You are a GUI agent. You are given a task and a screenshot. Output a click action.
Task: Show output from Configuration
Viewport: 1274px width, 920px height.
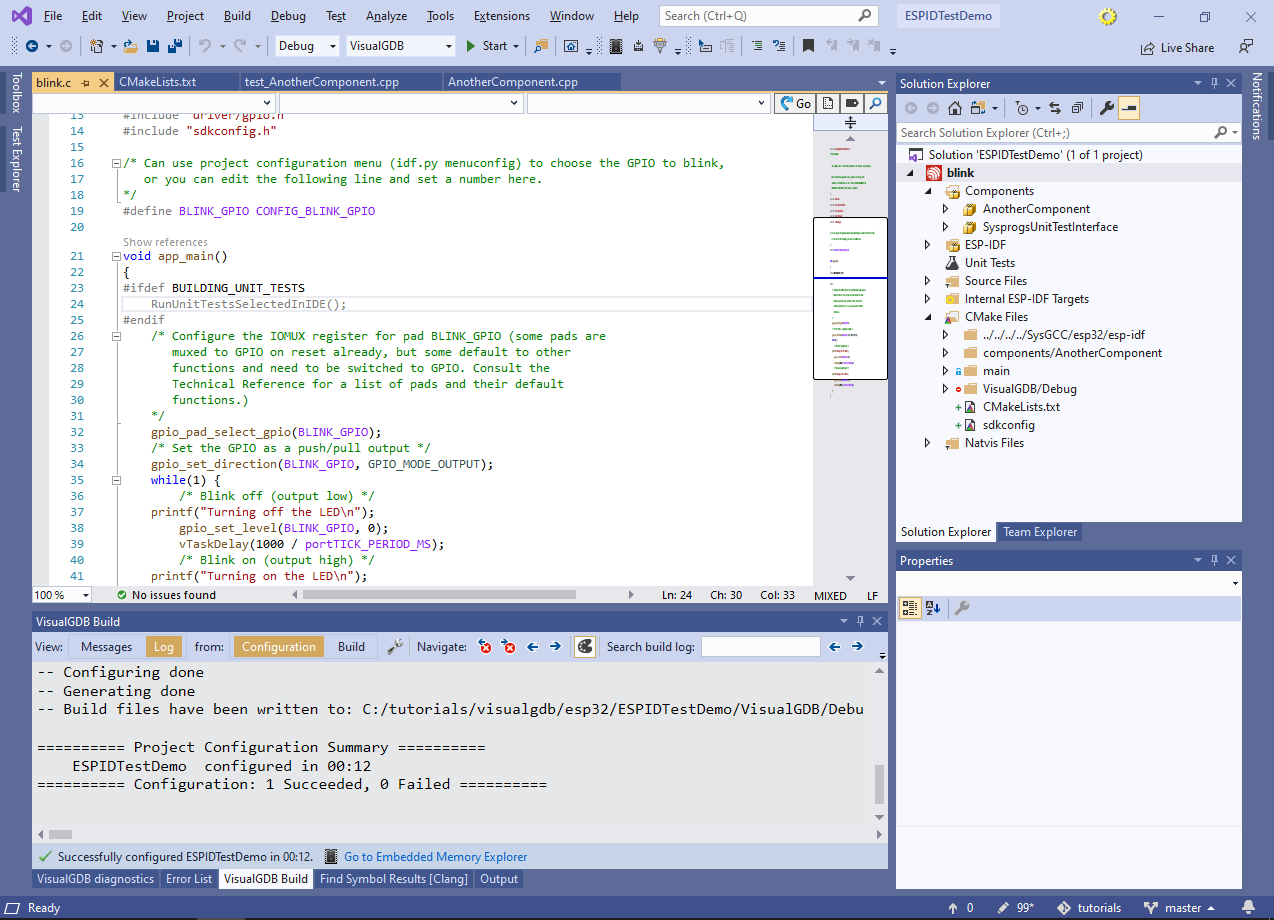tap(278, 647)
